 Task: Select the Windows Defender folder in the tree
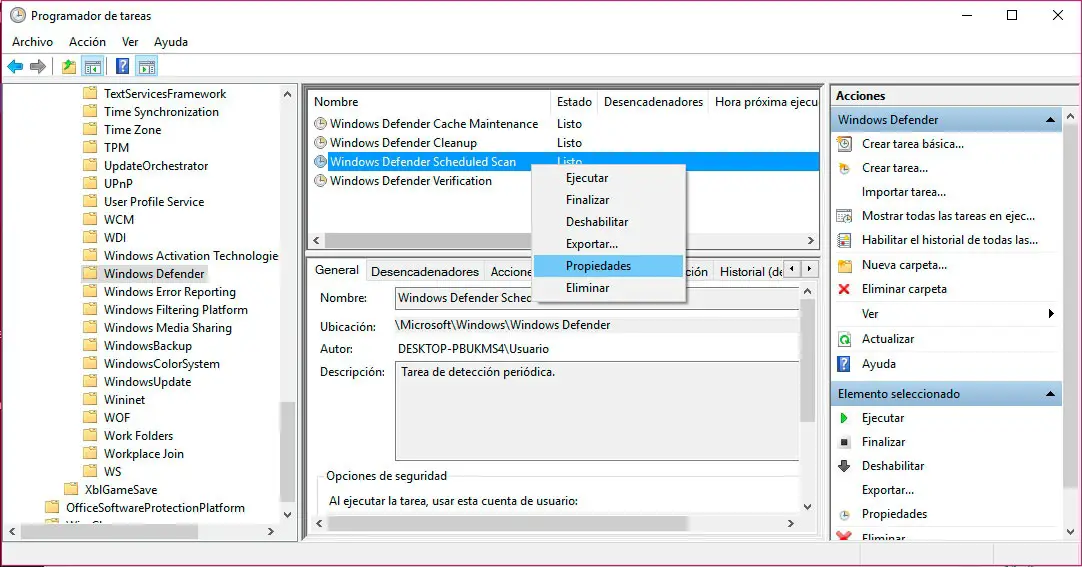154,274
